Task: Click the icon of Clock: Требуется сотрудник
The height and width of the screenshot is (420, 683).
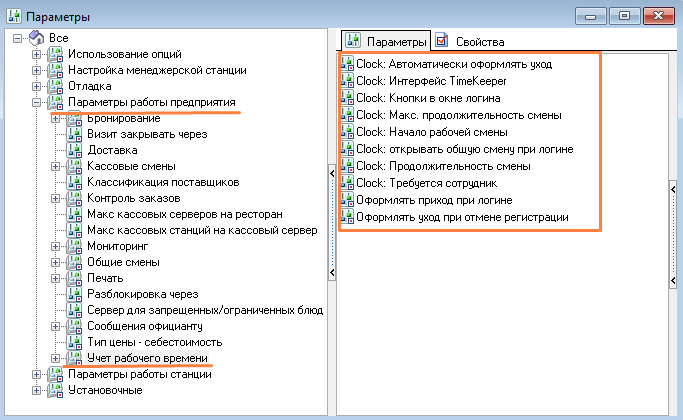Action: pos(347,183)
